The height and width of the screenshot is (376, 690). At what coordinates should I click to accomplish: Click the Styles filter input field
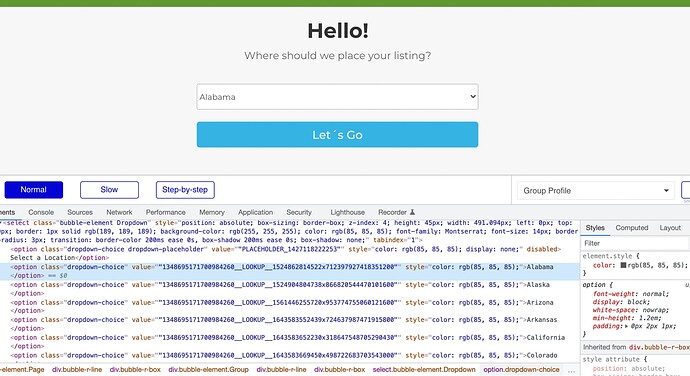635,243
